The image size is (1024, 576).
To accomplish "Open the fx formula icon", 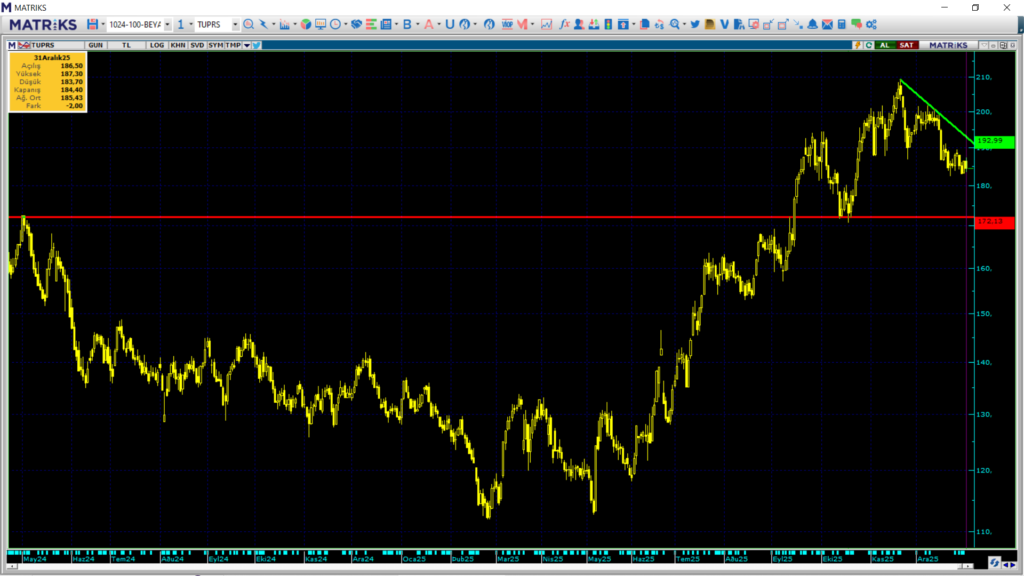I will (x=565, y=24).
